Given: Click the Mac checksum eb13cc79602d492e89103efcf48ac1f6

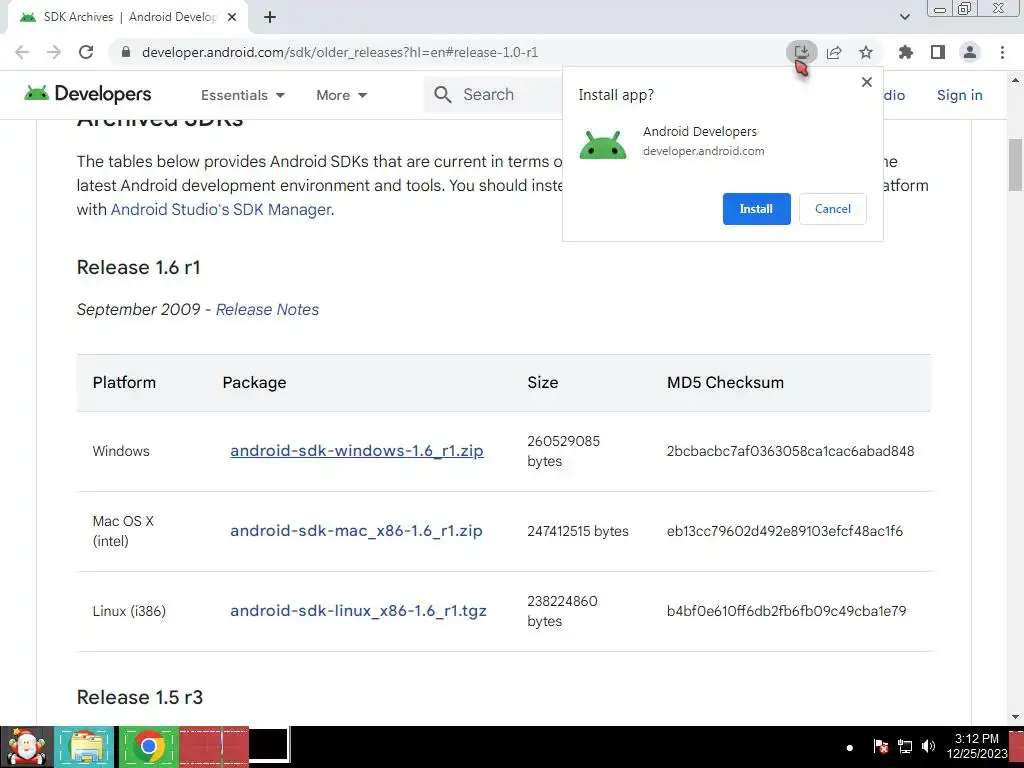Looking at the screenshot, I should point(784,532).
